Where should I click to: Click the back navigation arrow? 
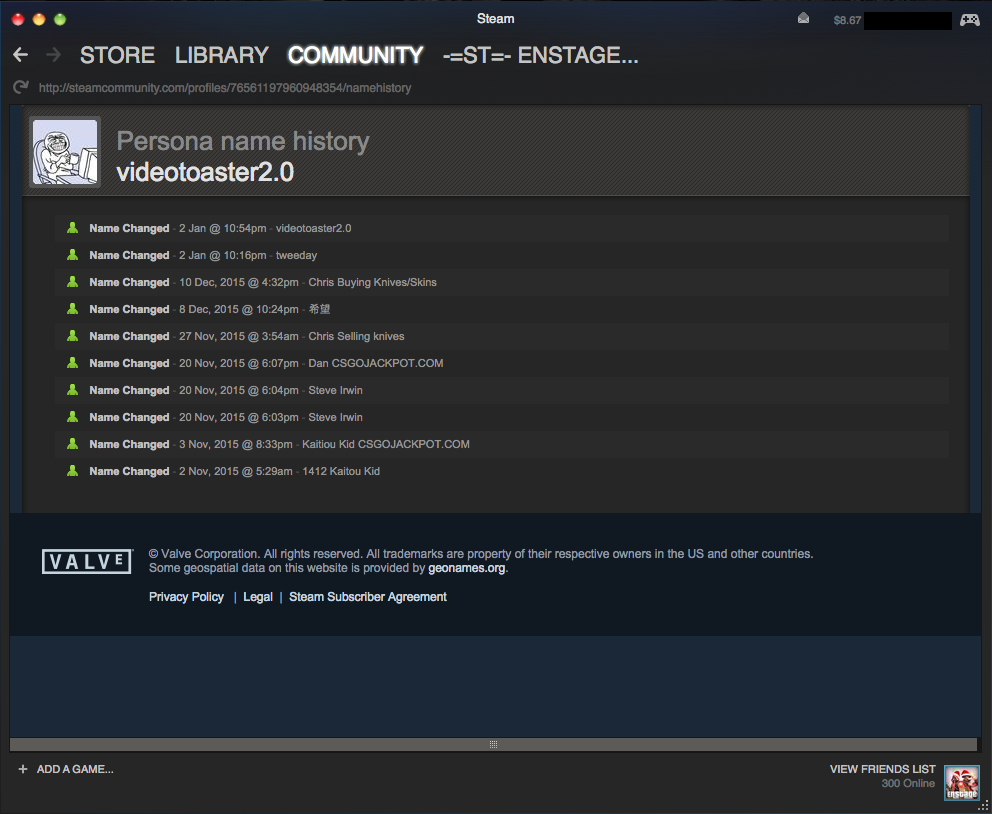(20, 55)
